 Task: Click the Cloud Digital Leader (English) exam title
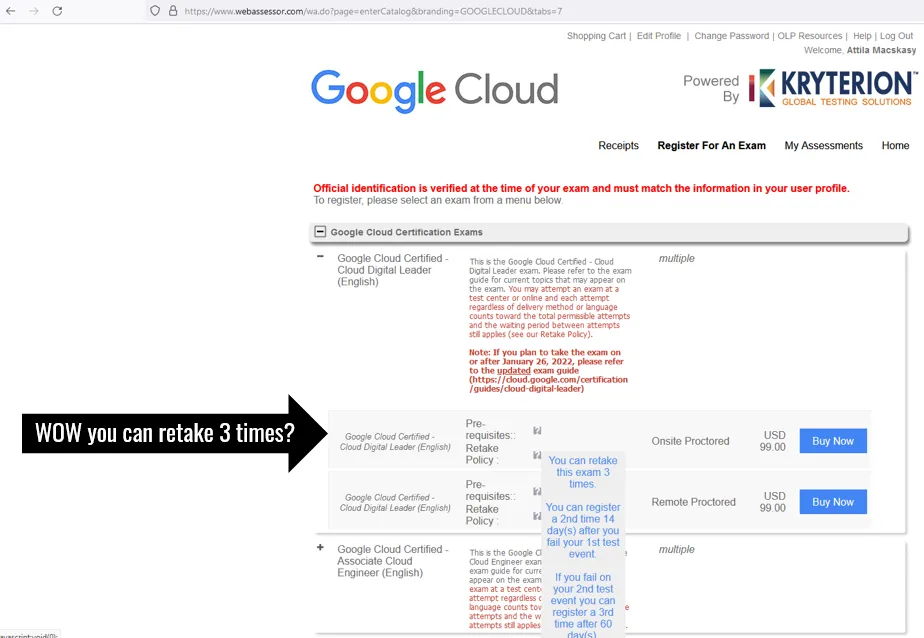click(392, 270)
